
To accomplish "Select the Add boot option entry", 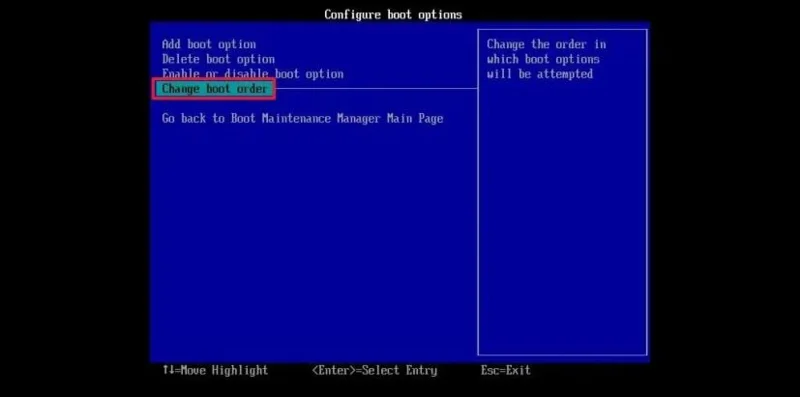I will (x=209, y=44).
